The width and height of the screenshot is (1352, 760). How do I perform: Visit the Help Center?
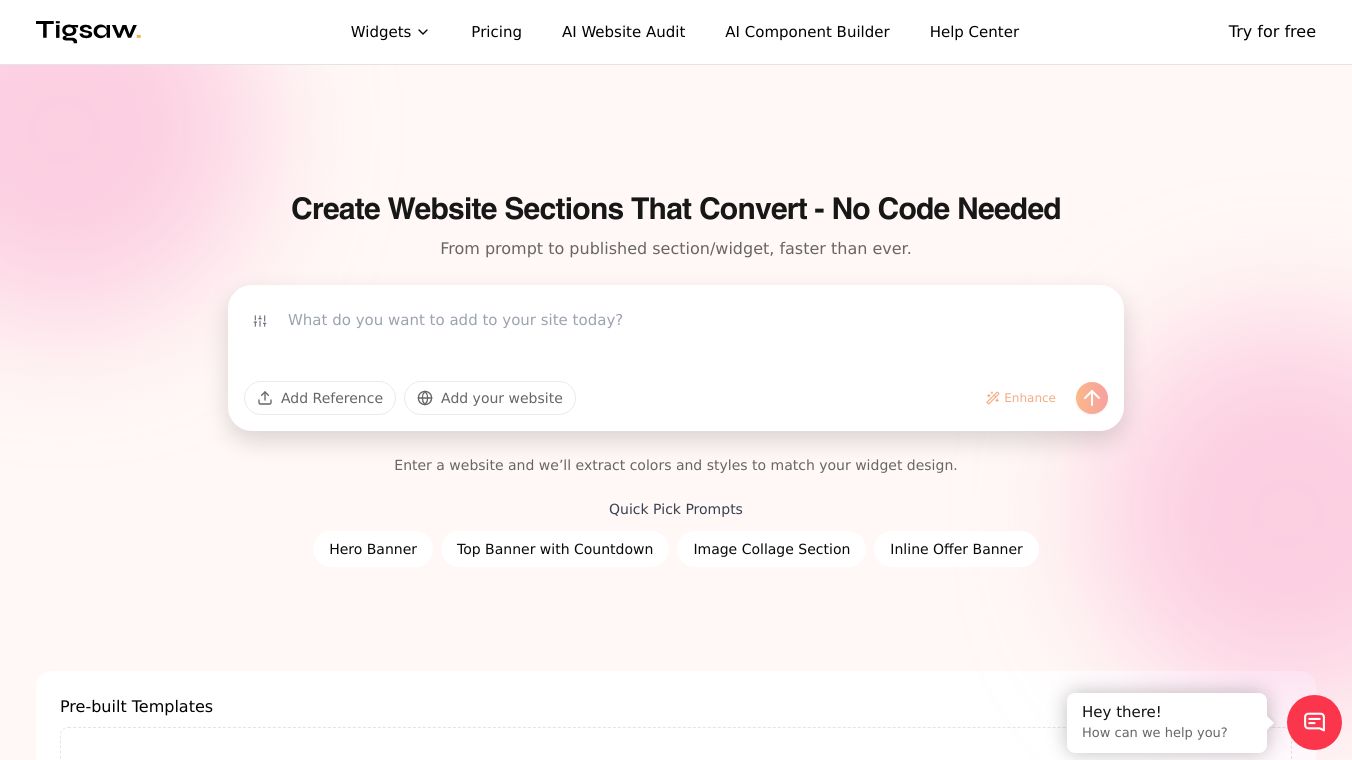point(974,32)
